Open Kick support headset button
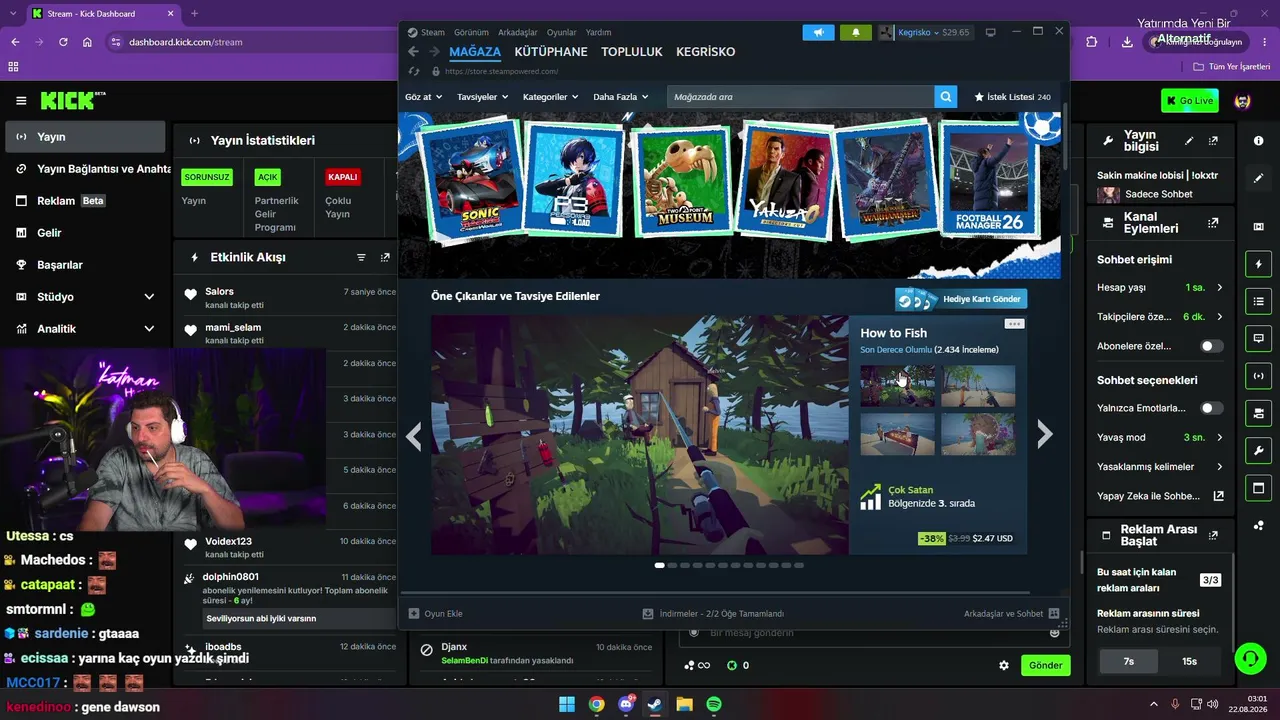This screenshot has height=720, width=1280. (1250, 658)
